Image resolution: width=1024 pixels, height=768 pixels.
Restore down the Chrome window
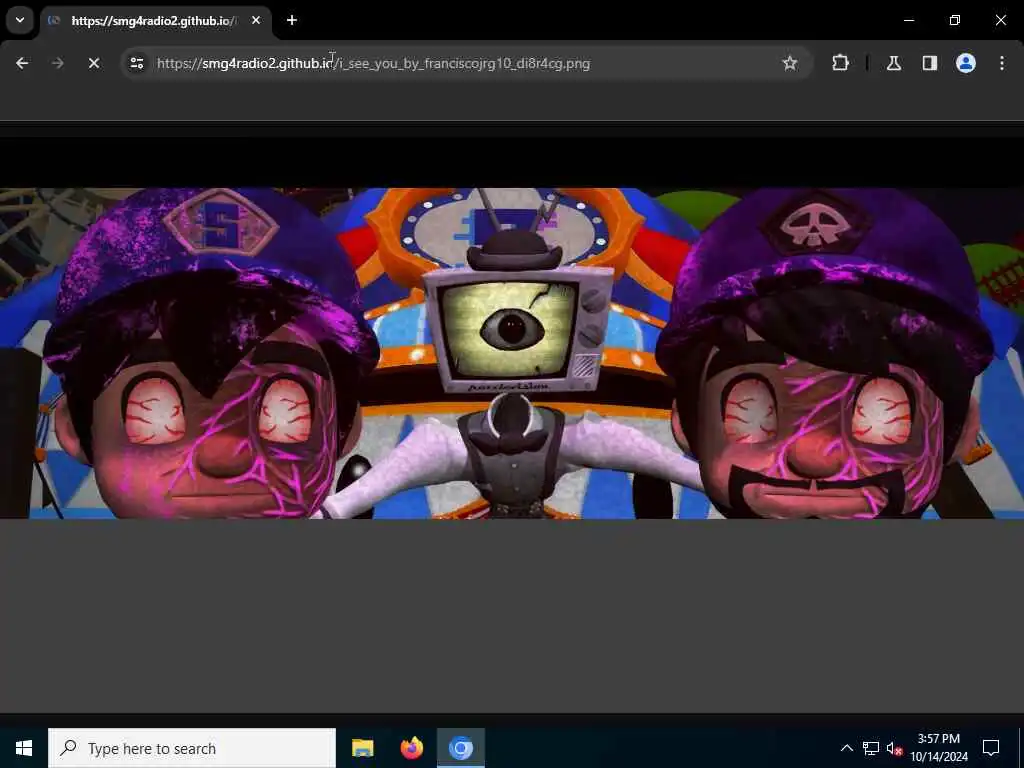(955, 20)
